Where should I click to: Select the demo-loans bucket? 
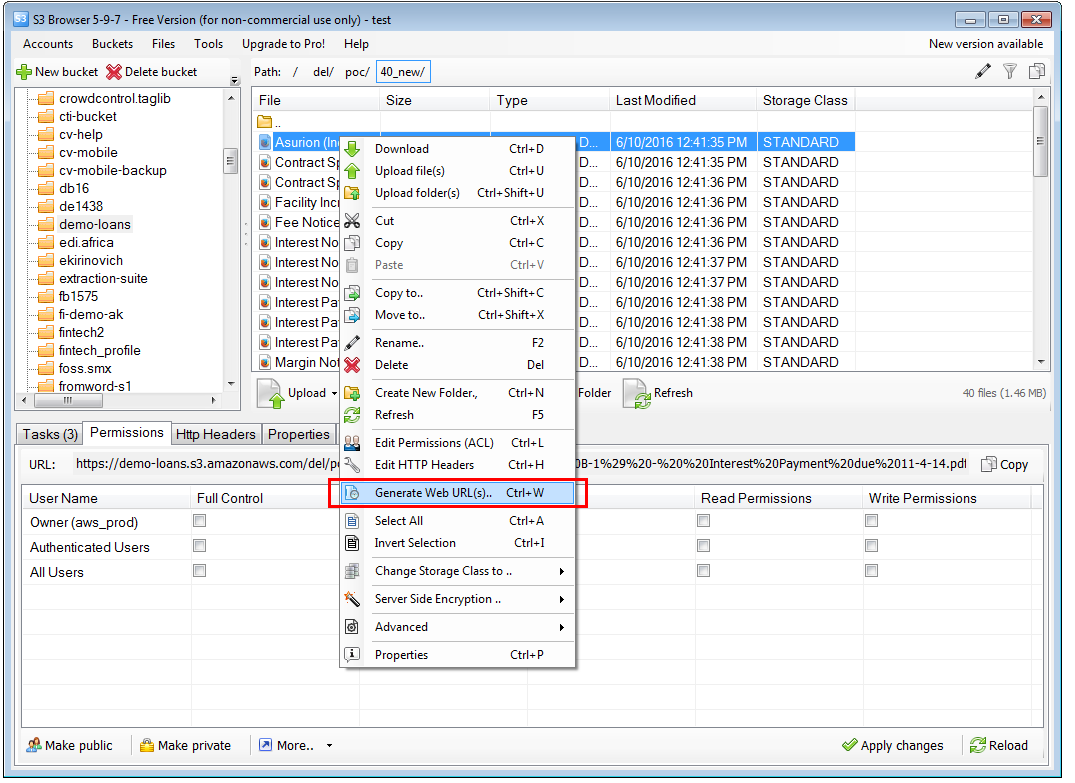95,224
